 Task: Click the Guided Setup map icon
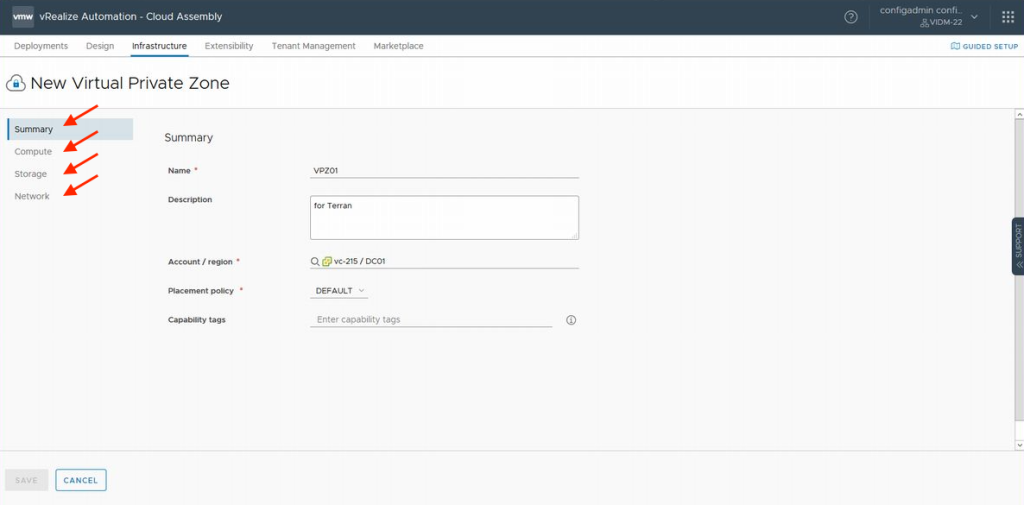955,46
